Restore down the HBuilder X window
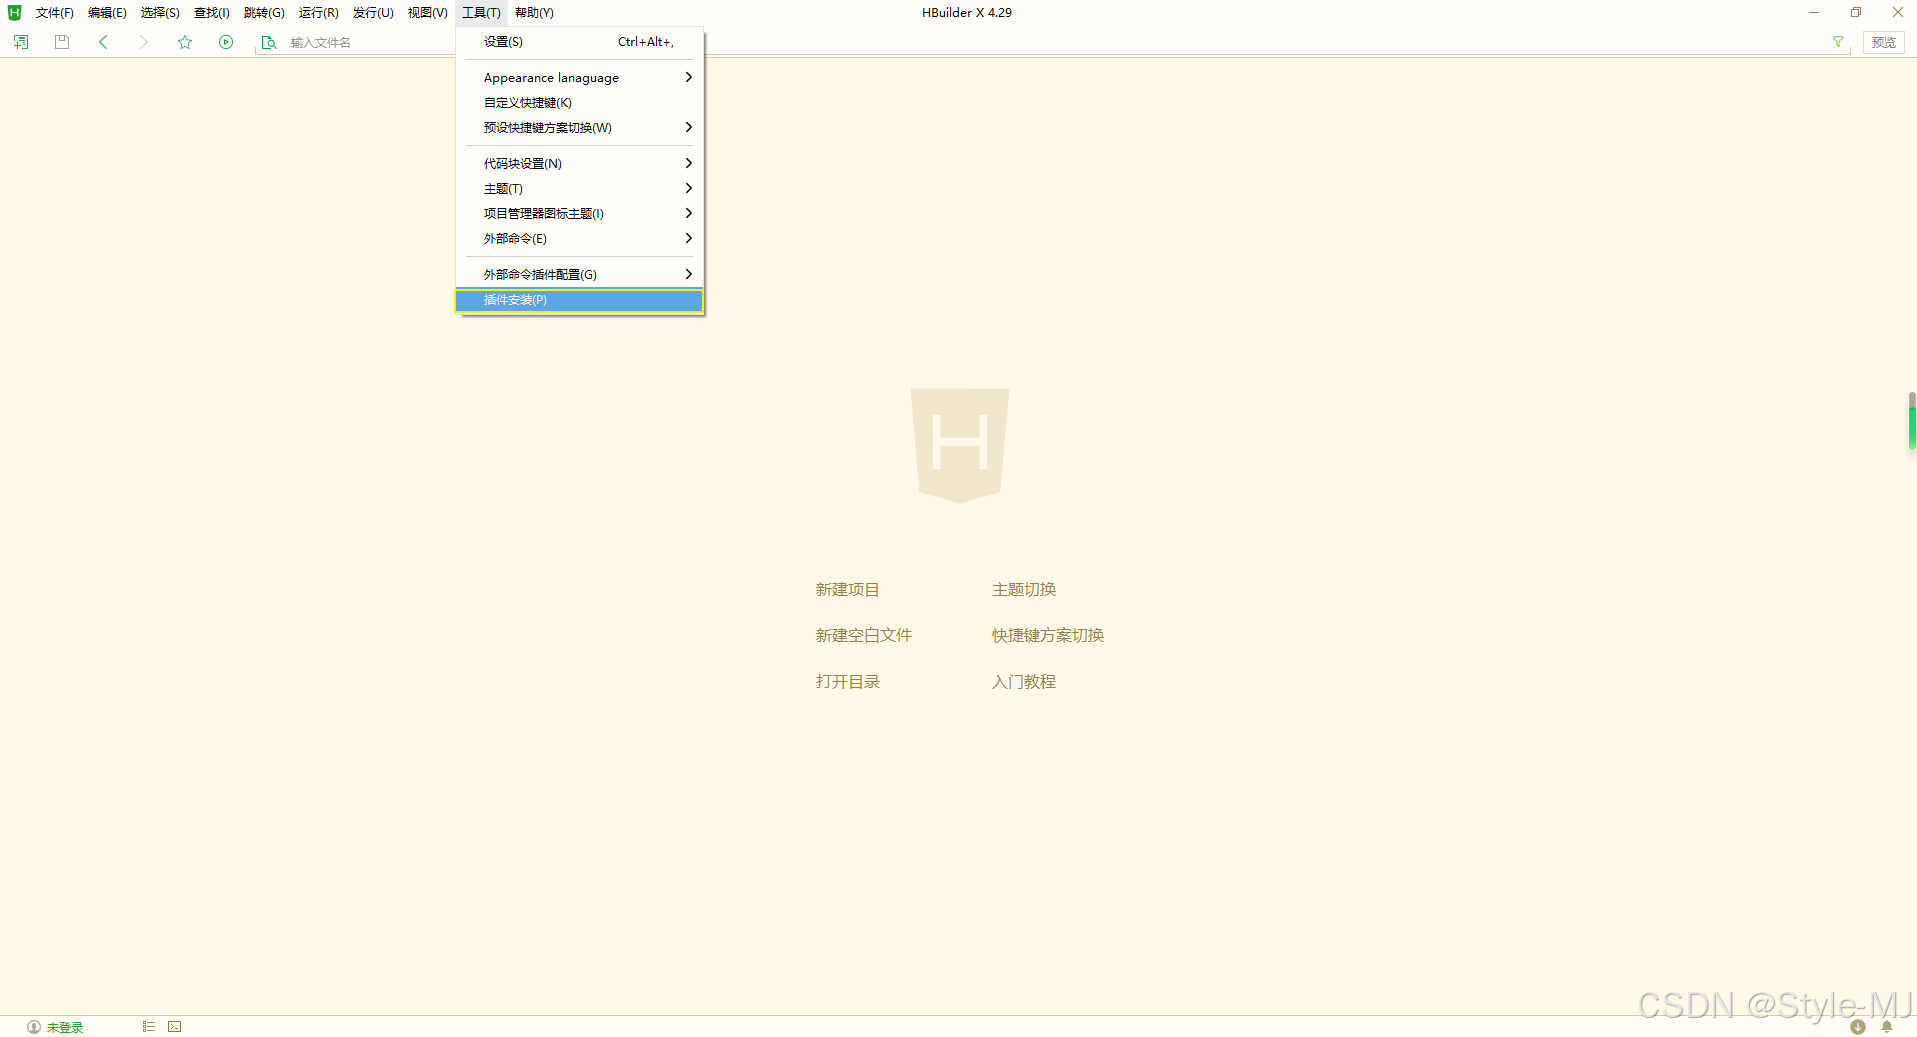1917x1037 pixels. pyautogui.click(x=1856, y=12)
